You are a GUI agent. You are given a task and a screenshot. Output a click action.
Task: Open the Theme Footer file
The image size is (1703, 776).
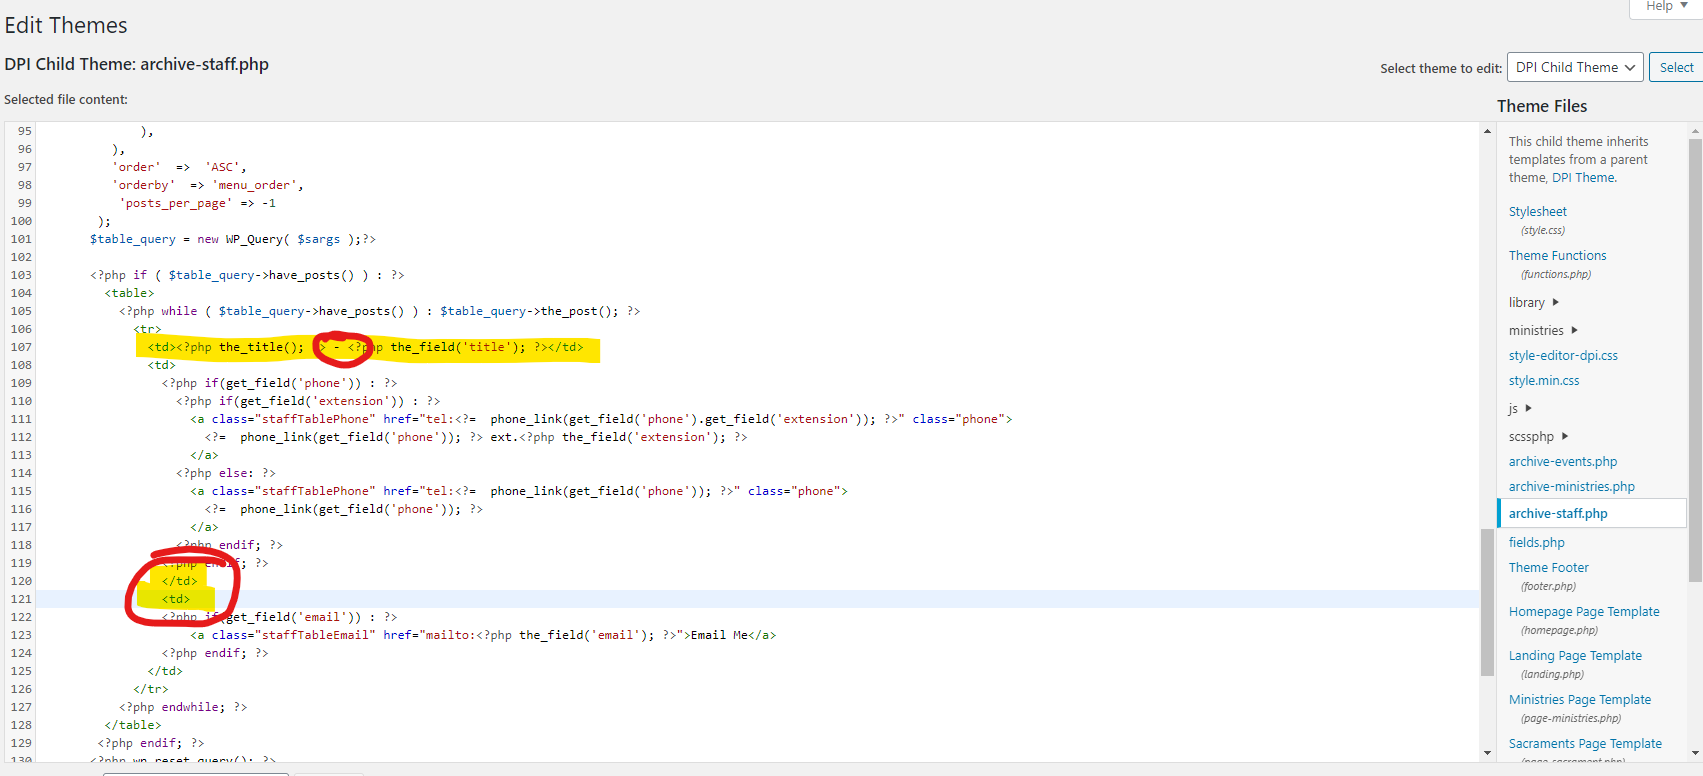1548,567
